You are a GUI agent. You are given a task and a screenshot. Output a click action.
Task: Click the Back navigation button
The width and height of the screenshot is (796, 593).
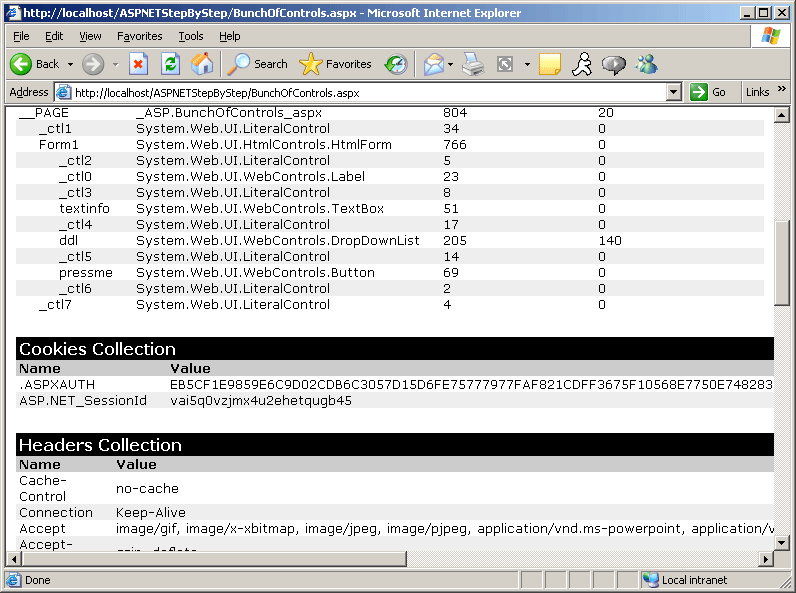point(35,64)
